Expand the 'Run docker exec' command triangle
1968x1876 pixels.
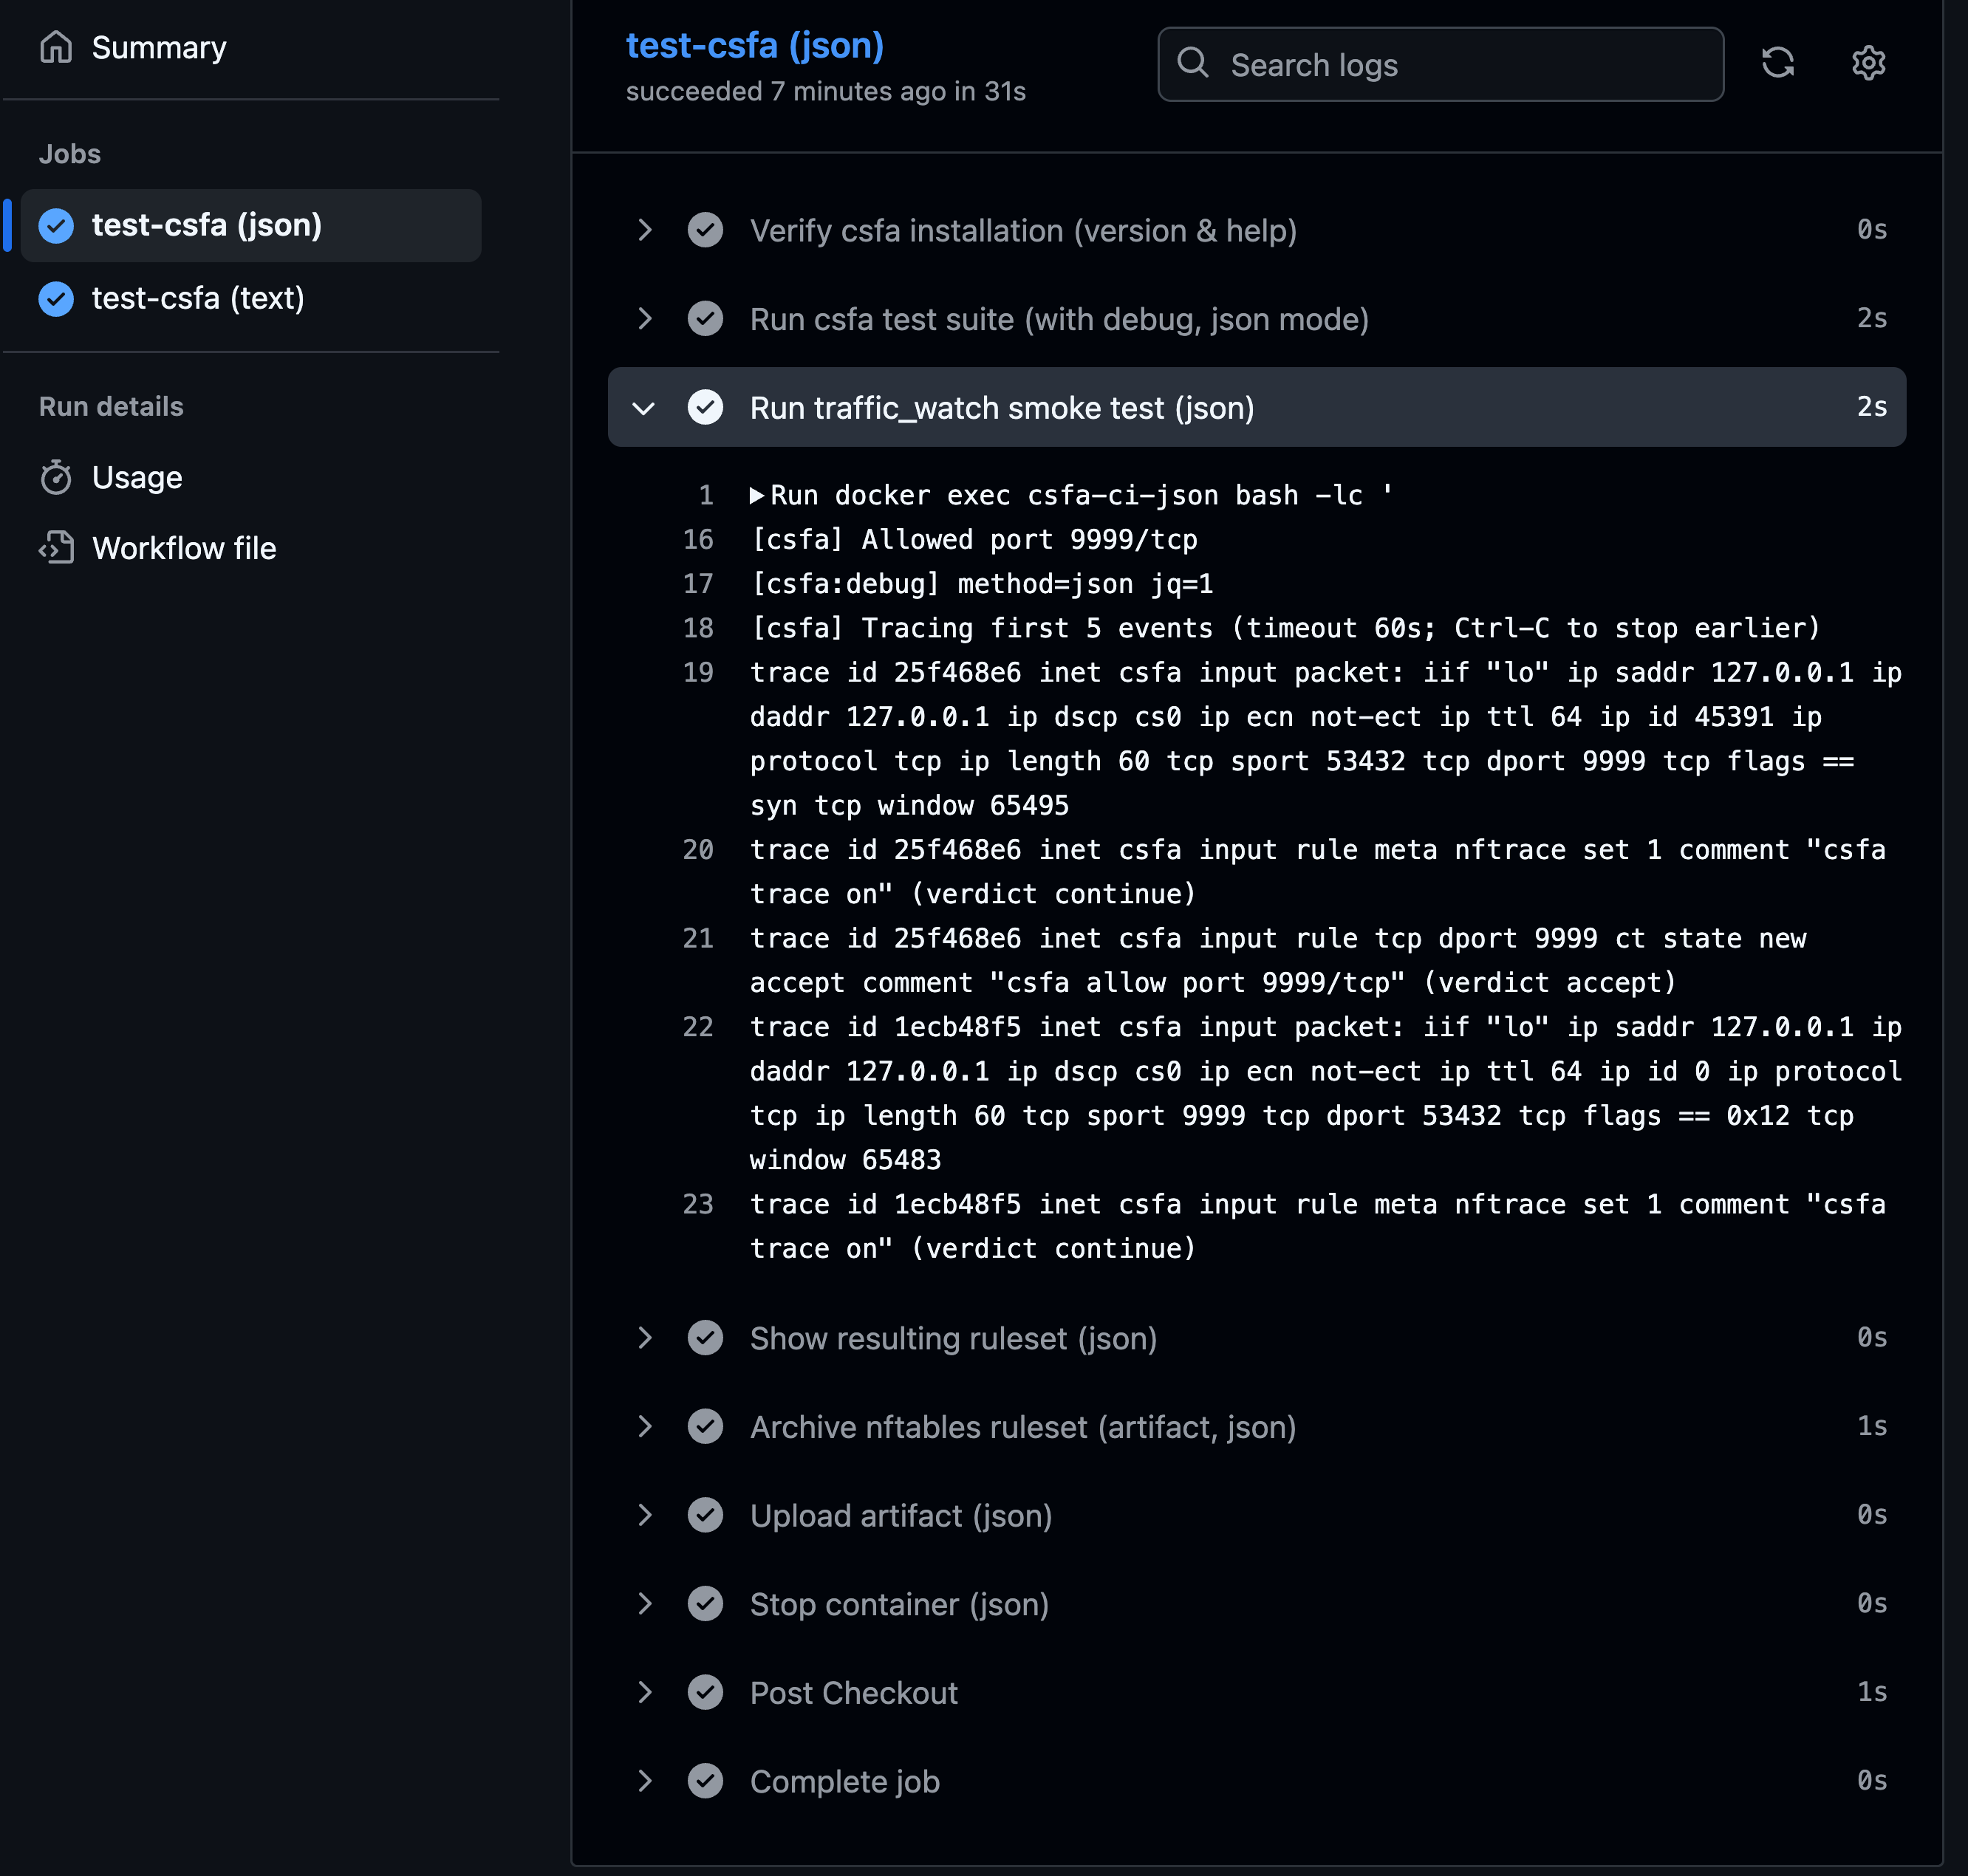coord(757,495)
